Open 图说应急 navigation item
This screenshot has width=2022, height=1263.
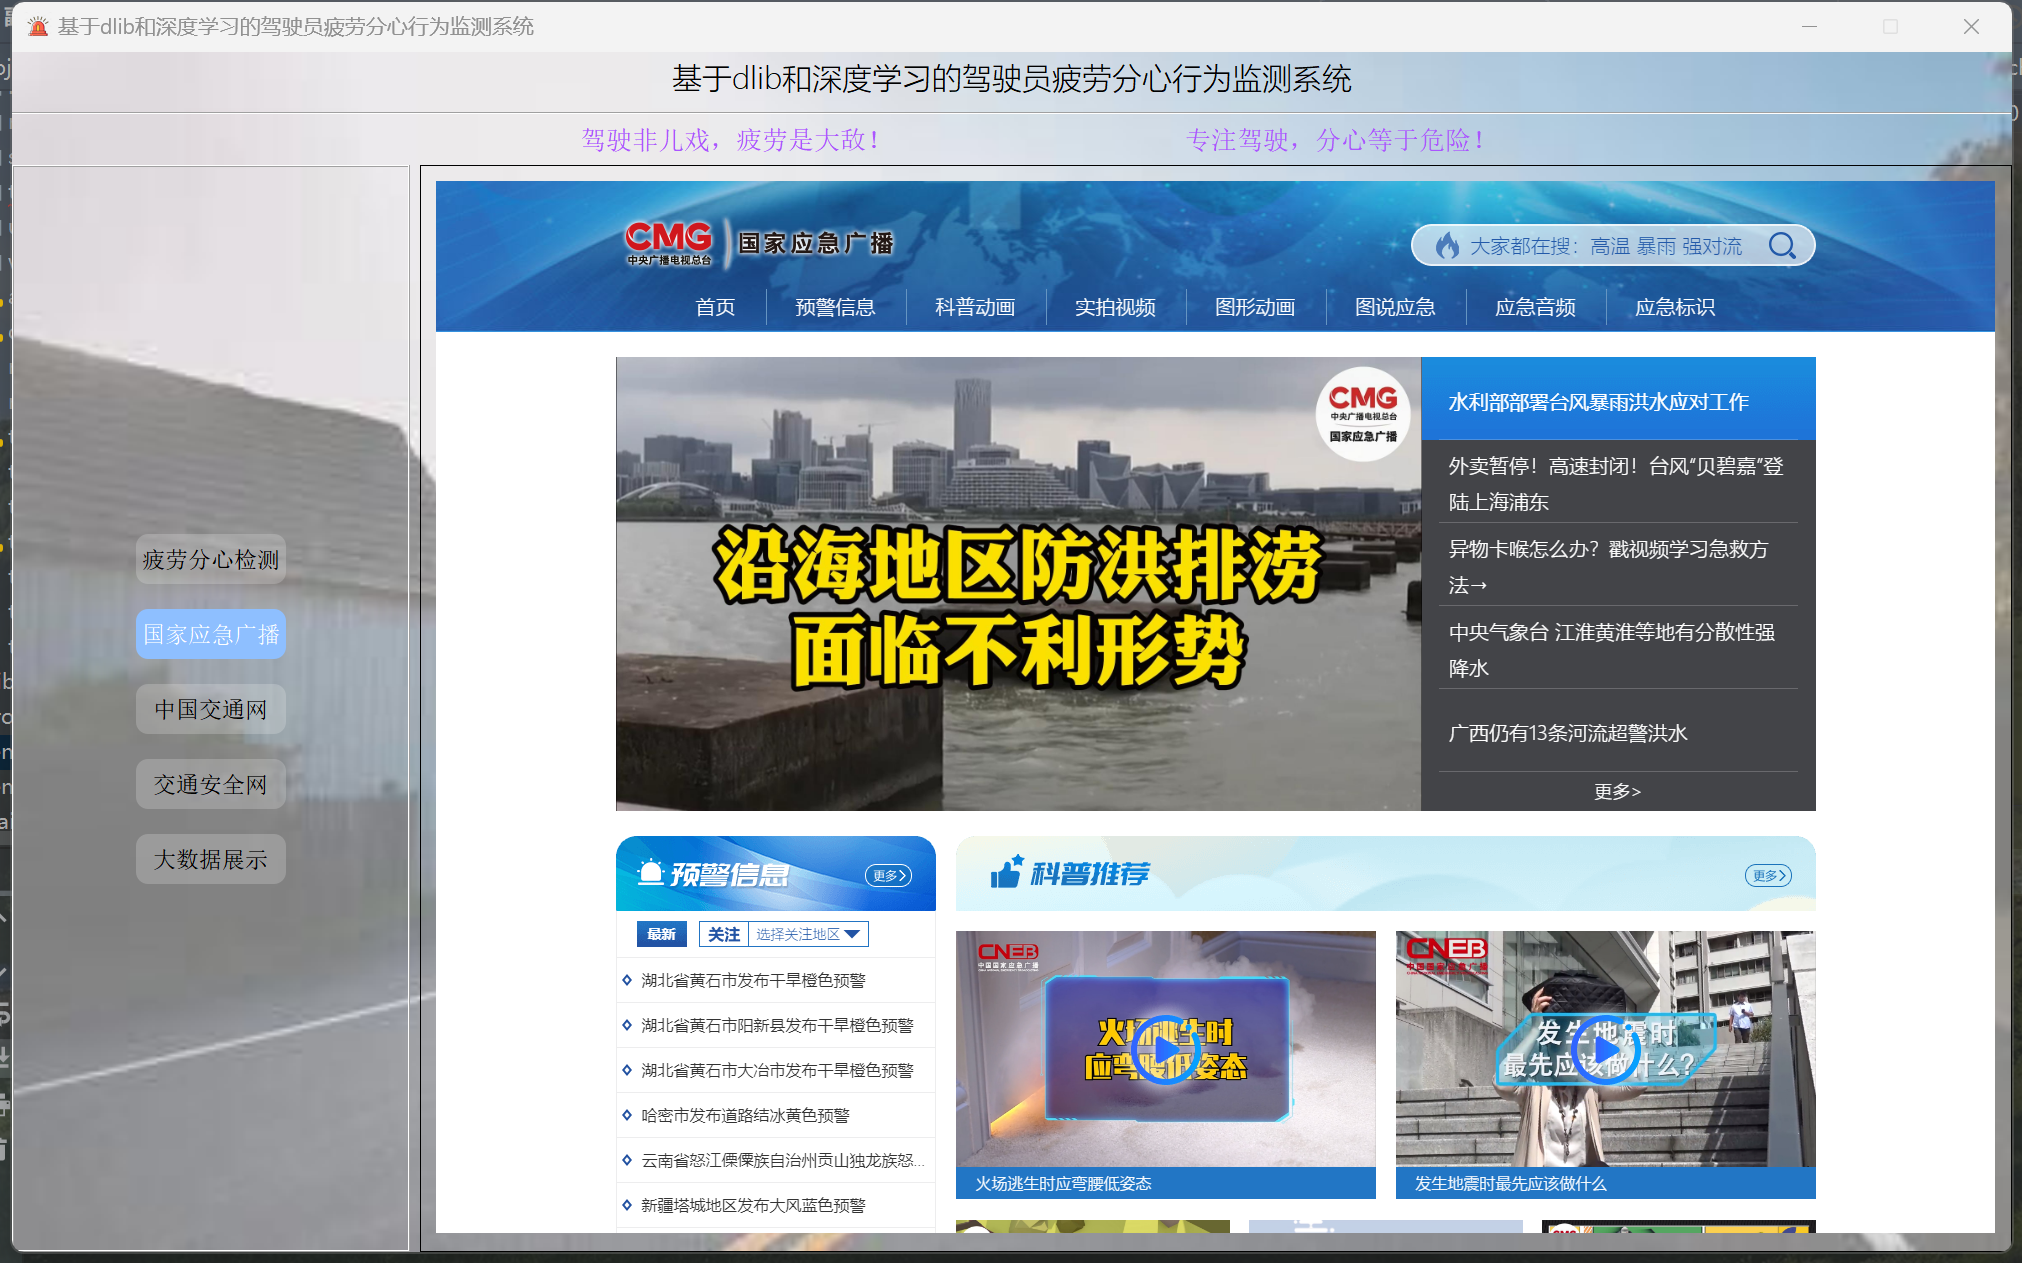[1395, 307]
